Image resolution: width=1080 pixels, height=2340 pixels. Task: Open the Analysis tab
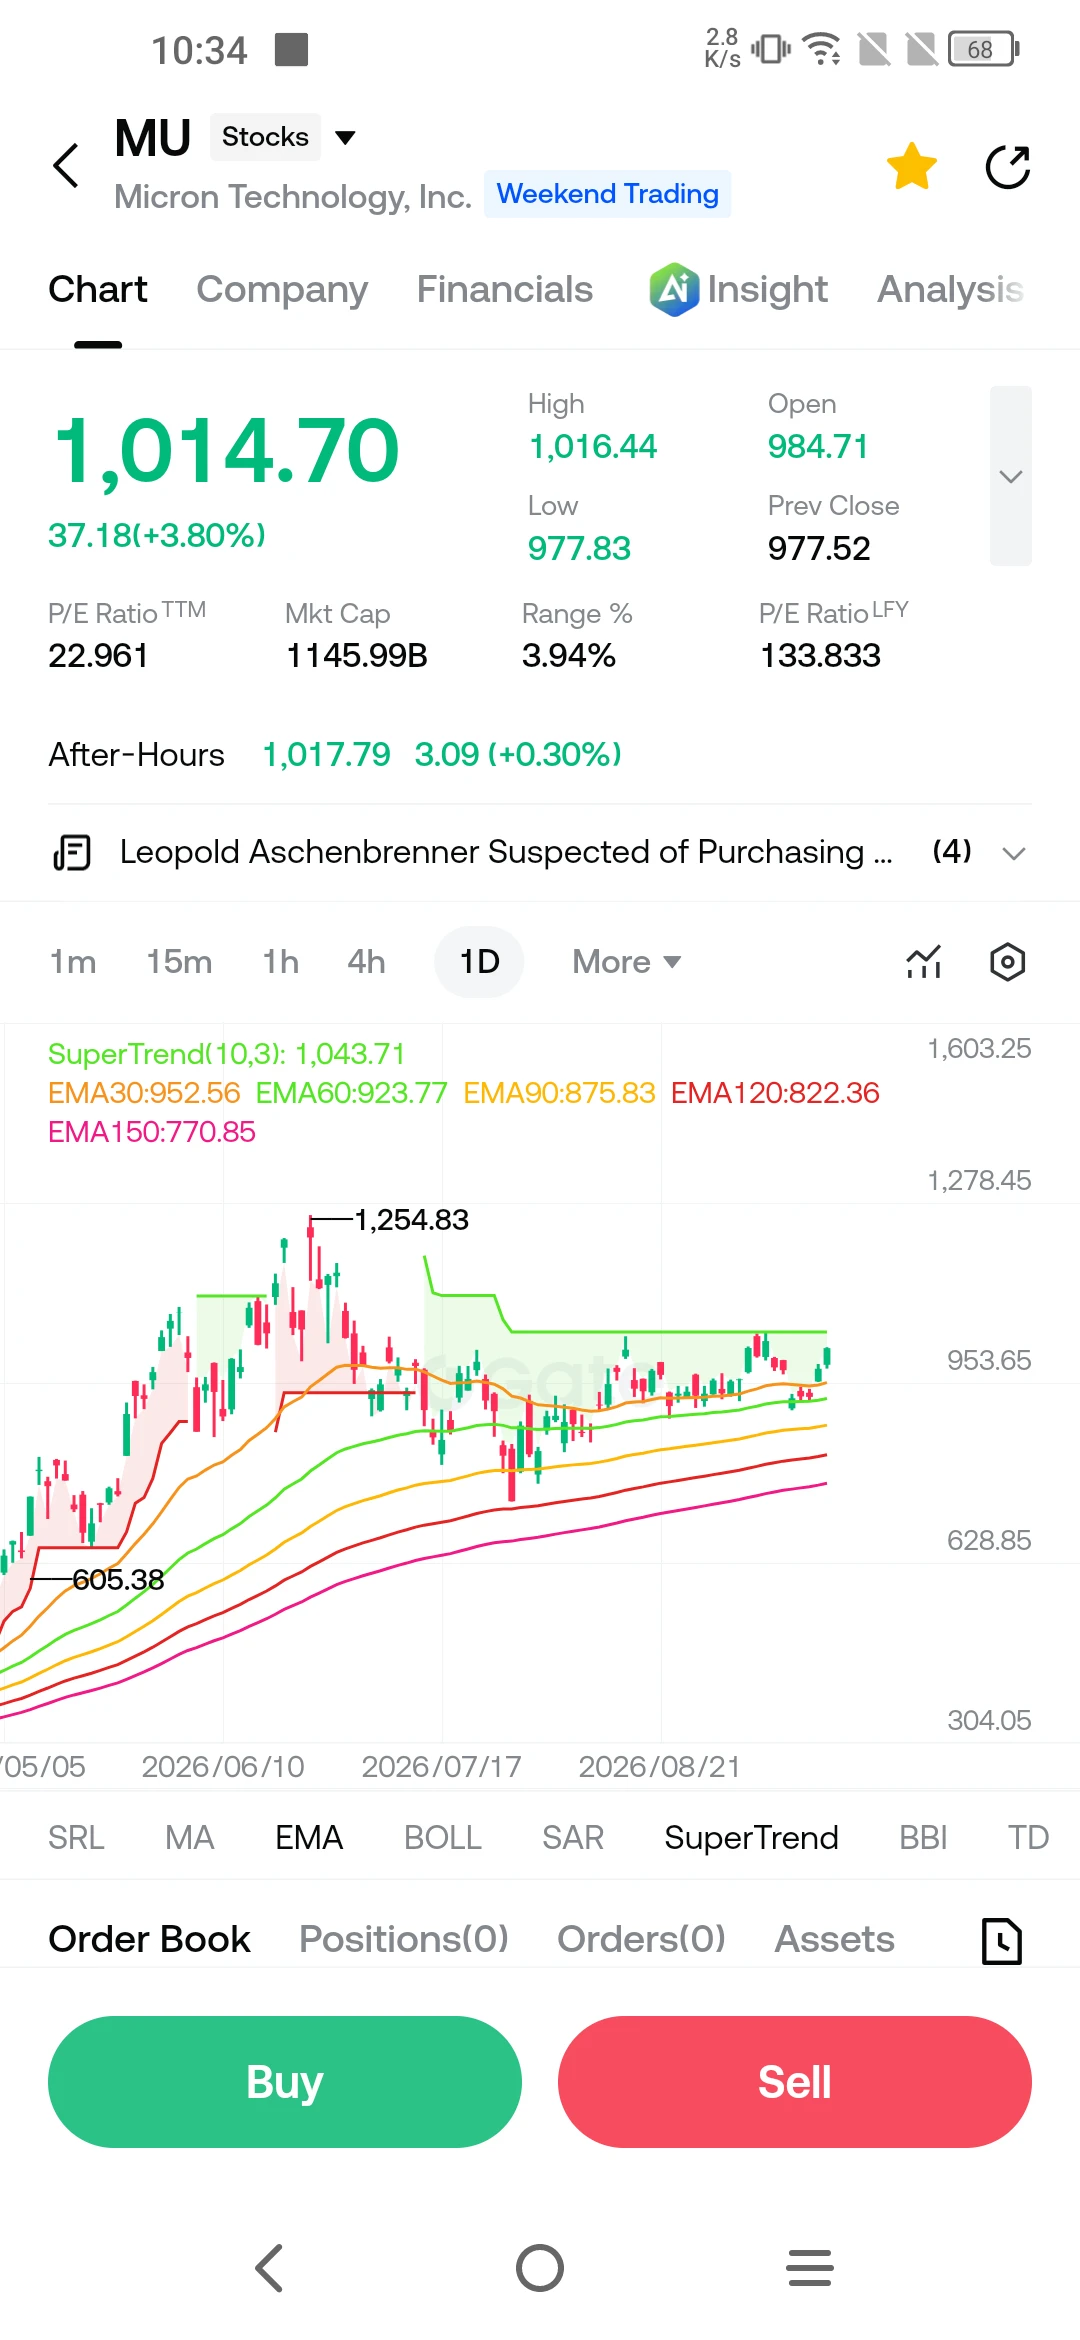tap(950, 290)
